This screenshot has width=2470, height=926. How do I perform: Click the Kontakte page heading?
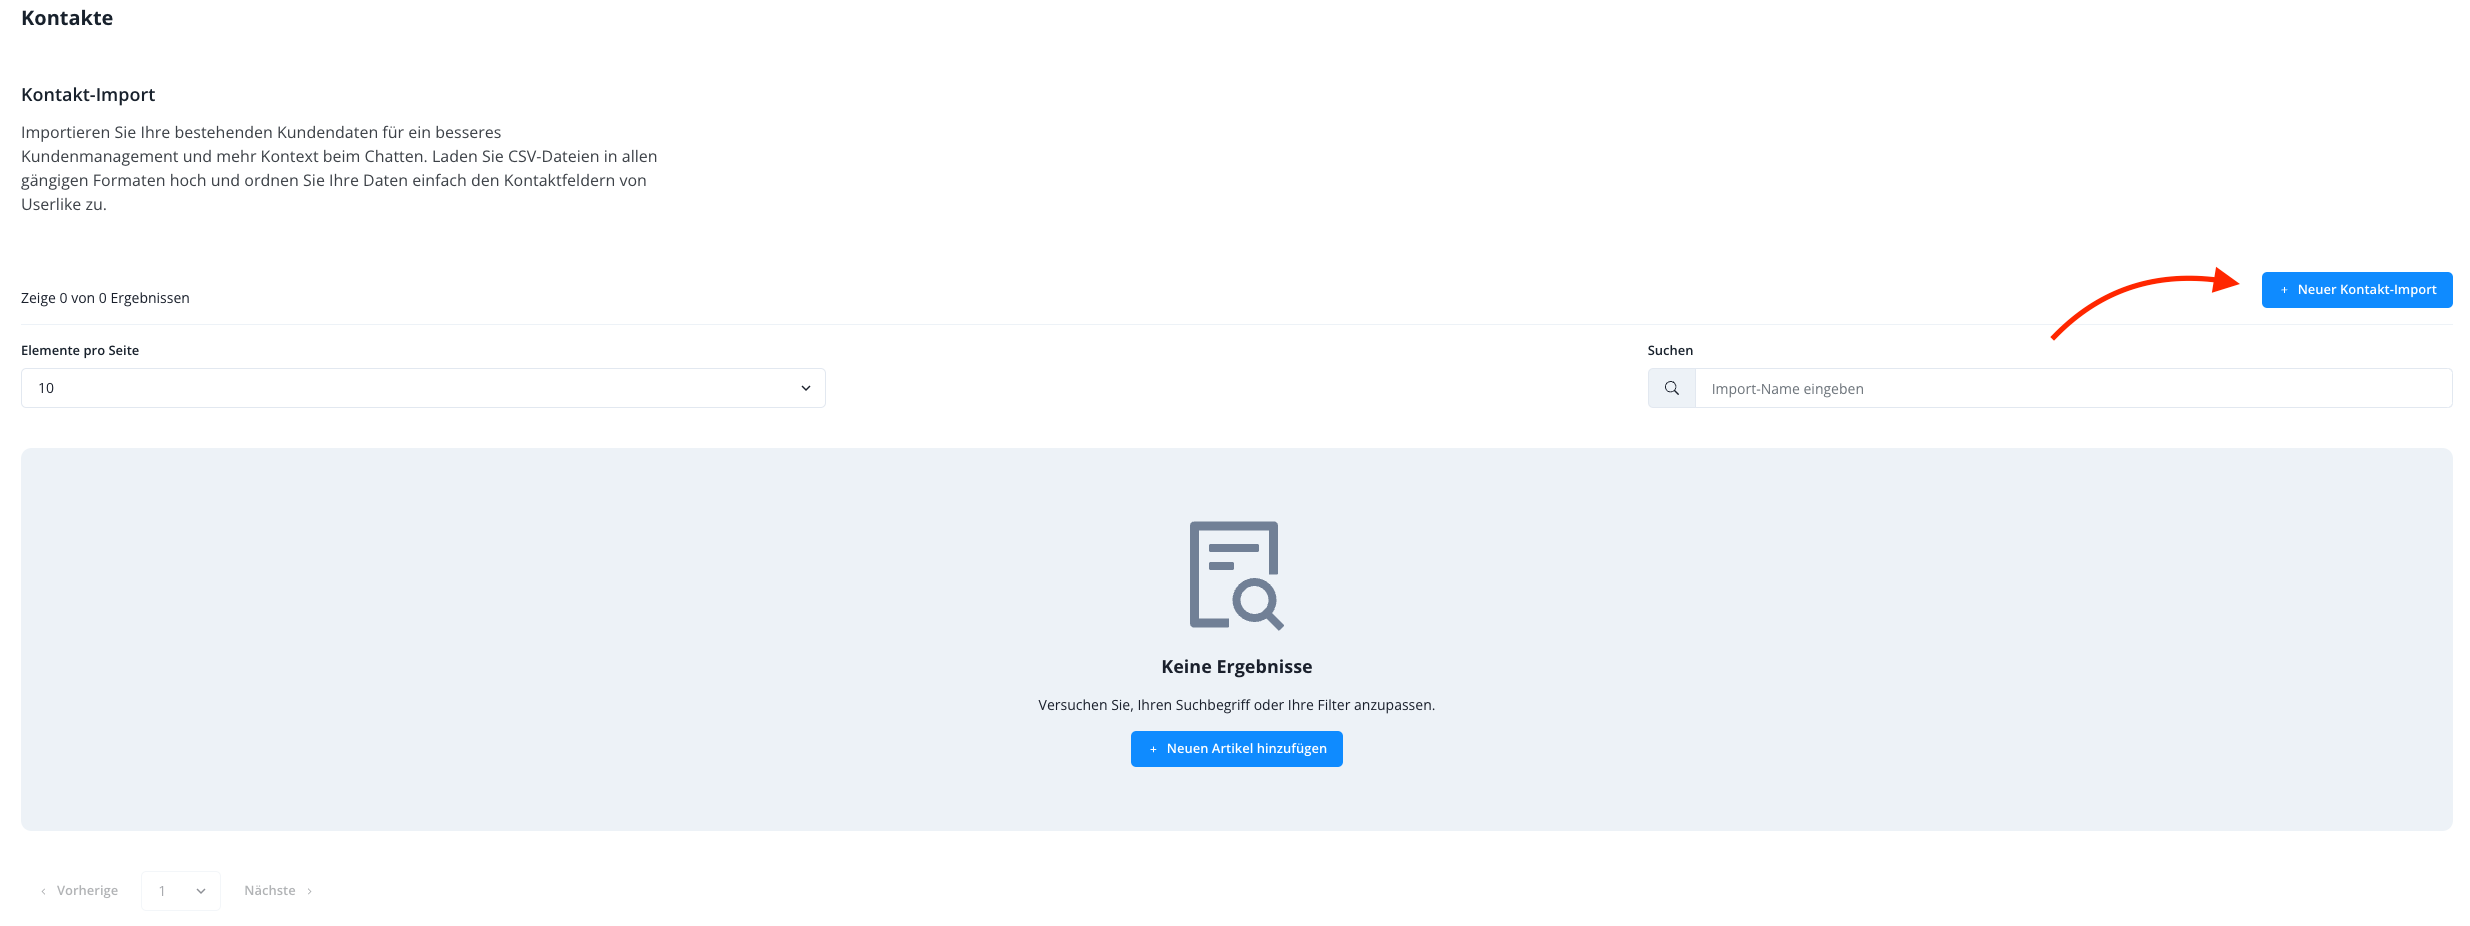(67, 18)
